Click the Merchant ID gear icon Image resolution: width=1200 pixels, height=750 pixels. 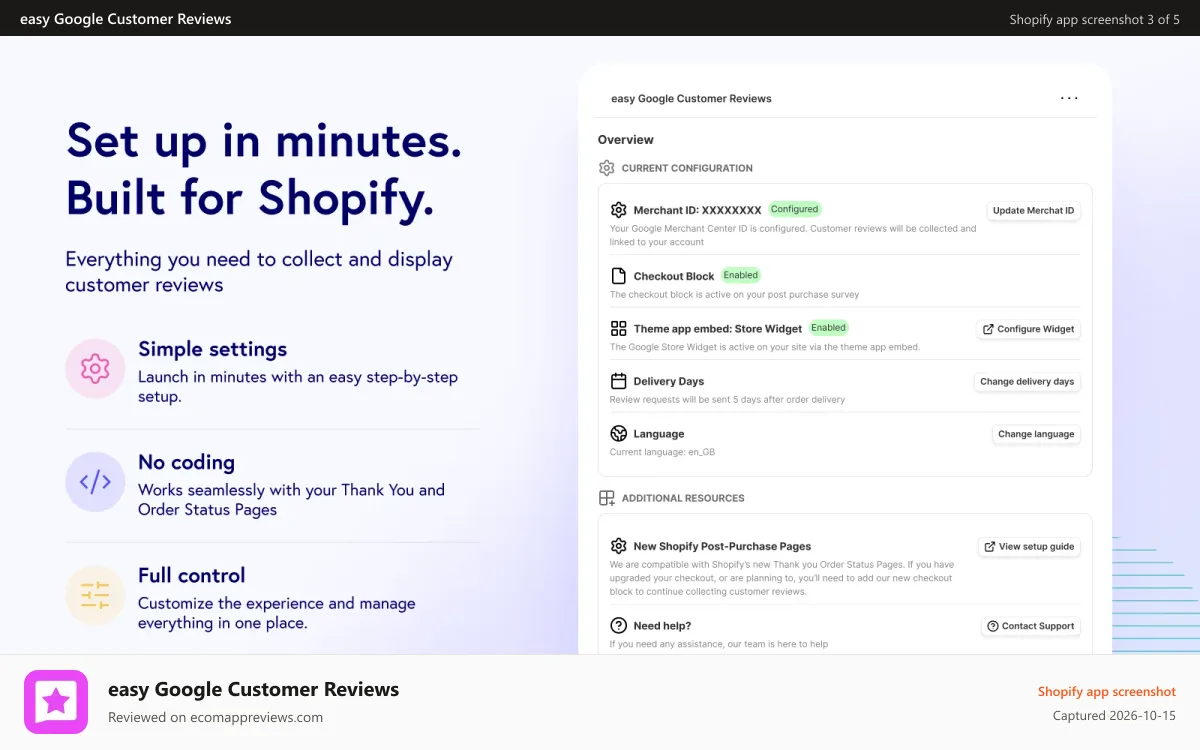coord(618,210)
